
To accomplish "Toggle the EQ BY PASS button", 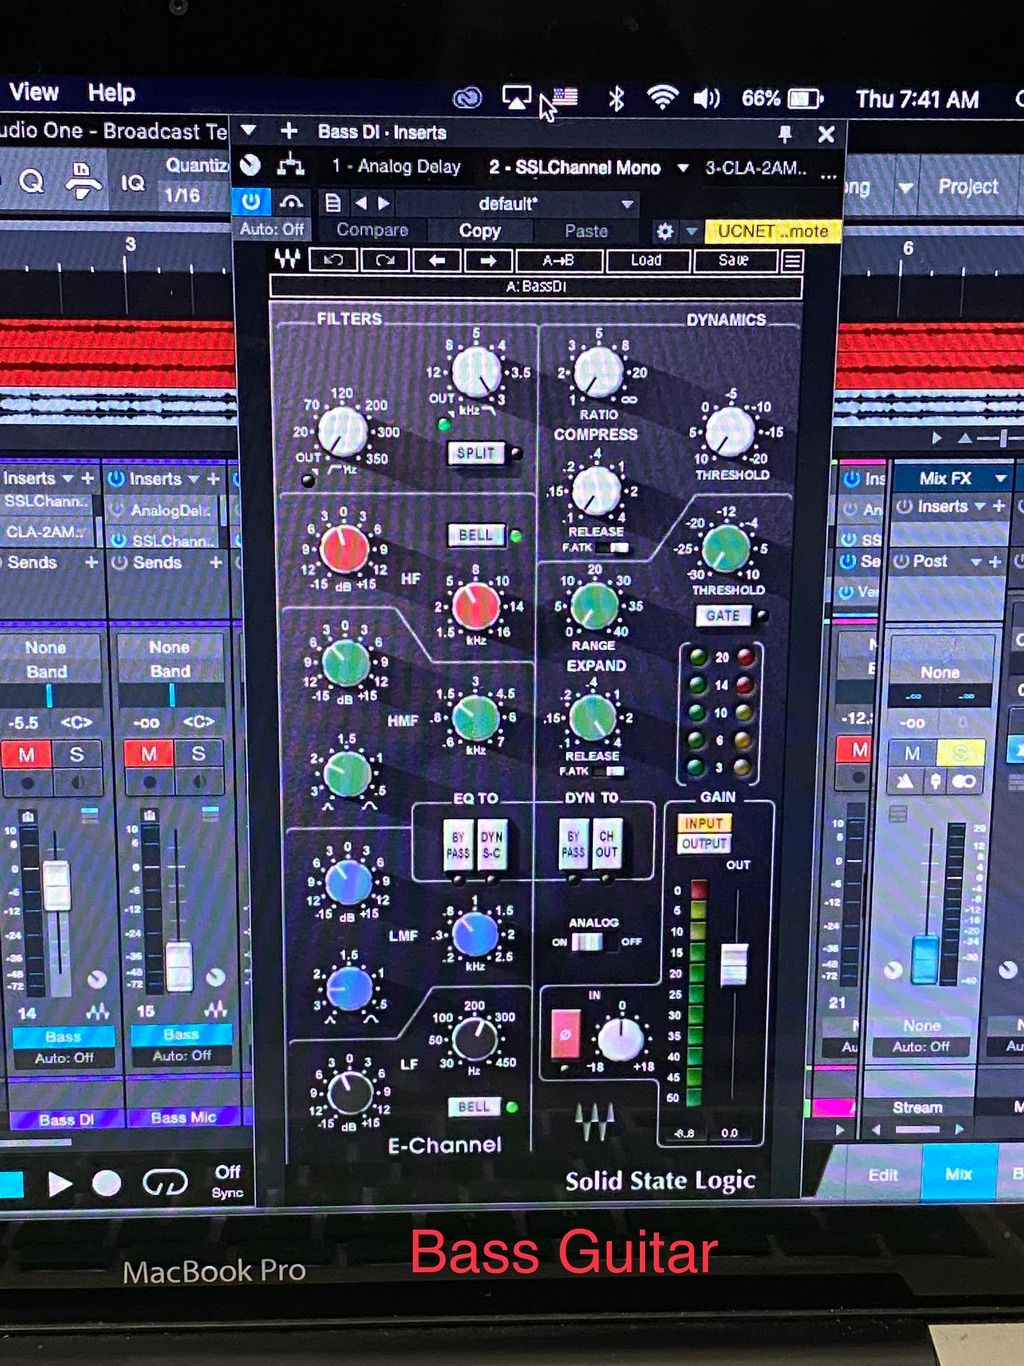I will (457, 845).
